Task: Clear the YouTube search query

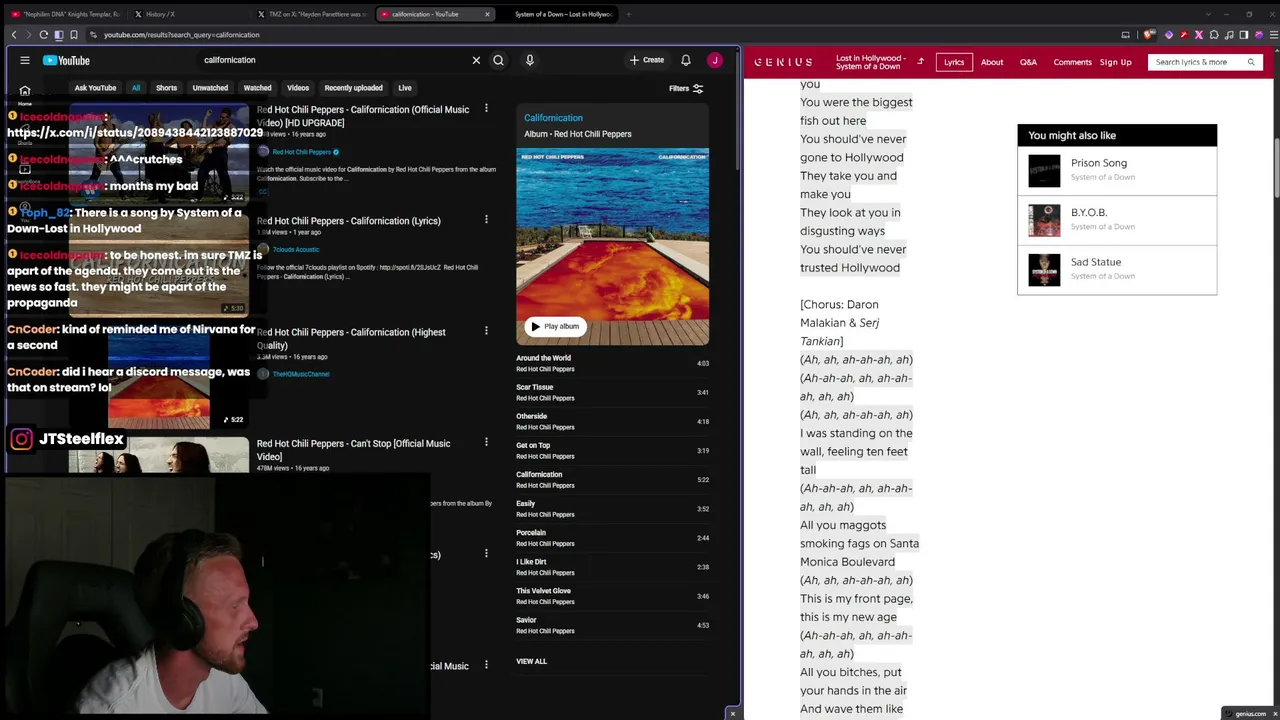Action: coord(476,60)
